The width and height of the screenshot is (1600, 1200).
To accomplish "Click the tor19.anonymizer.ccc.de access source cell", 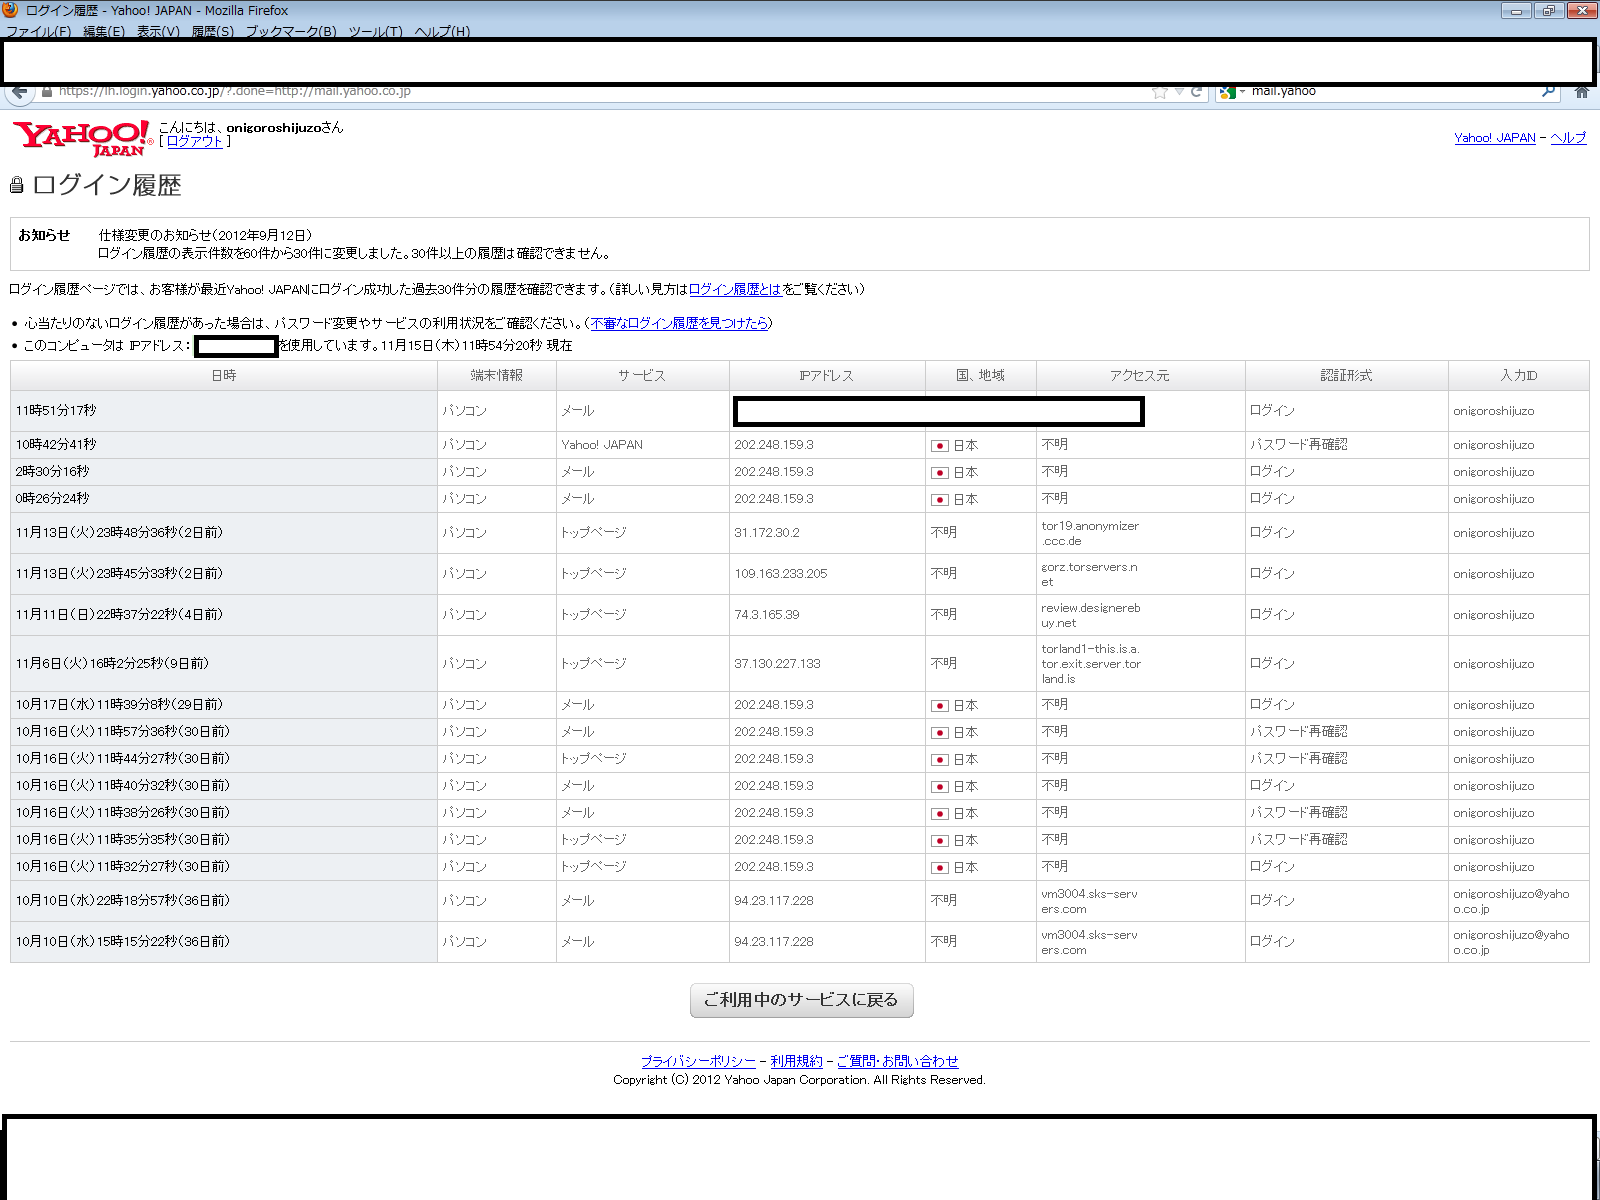I will click(1140, 533).
